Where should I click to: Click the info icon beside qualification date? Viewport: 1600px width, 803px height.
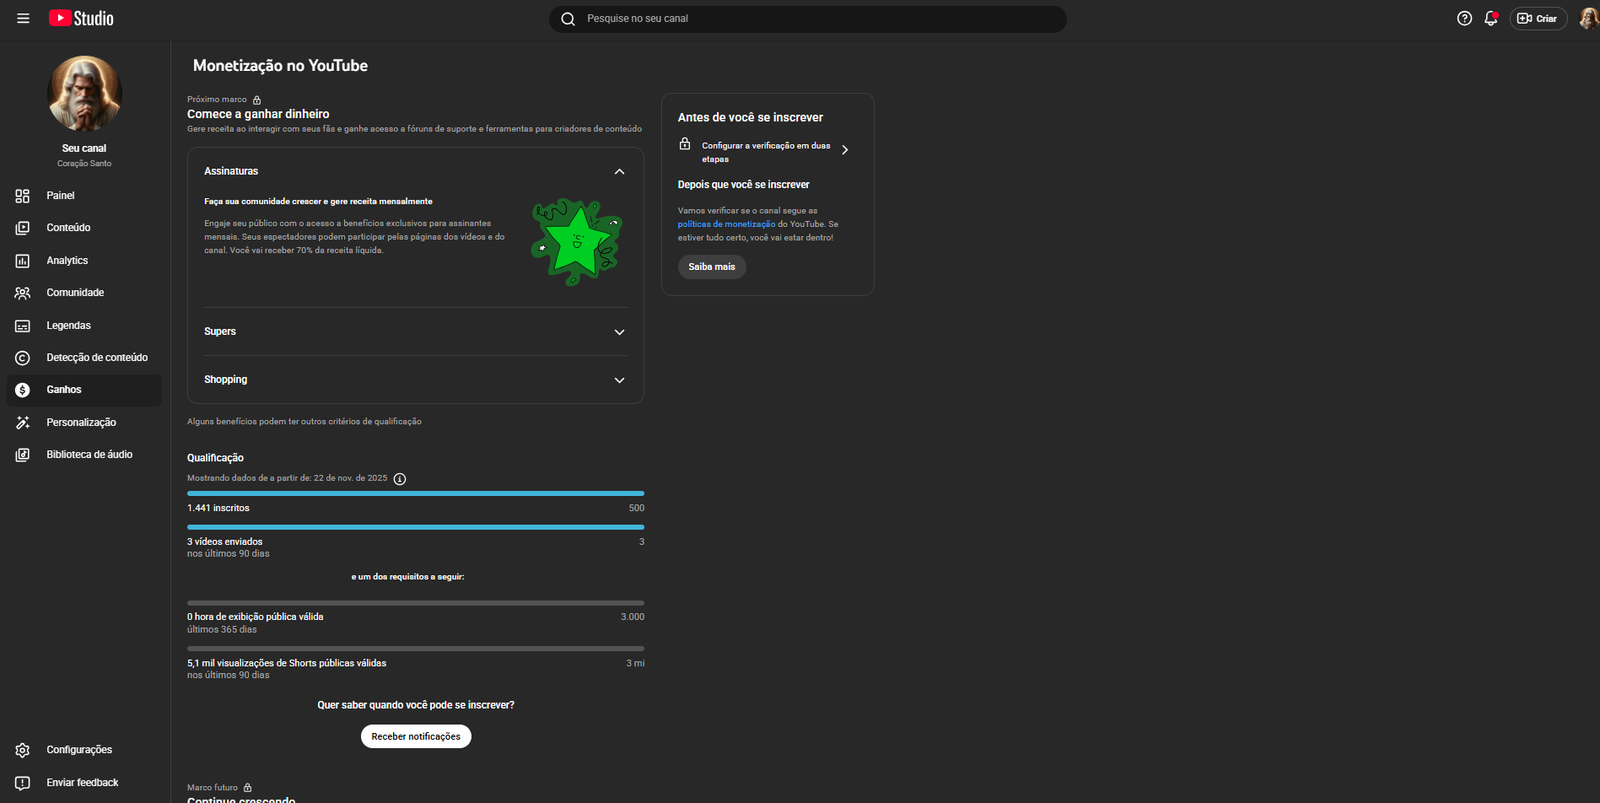pyautogui.click(x=400, y=479)
